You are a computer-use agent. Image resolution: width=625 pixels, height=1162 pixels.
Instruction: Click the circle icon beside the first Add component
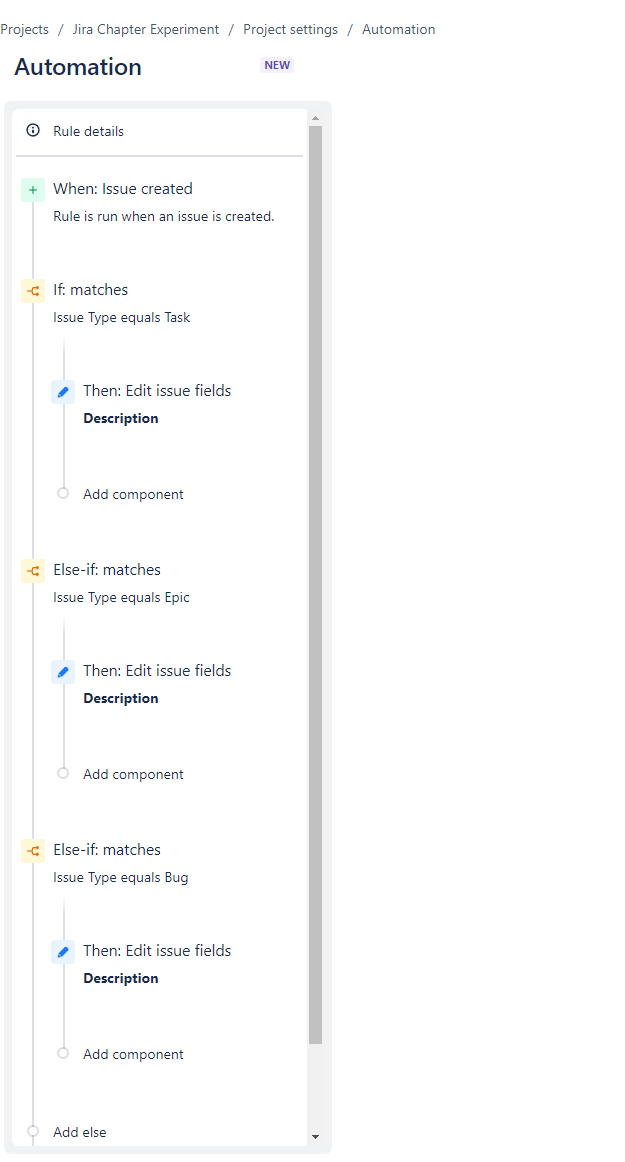[x=64, y=493]
